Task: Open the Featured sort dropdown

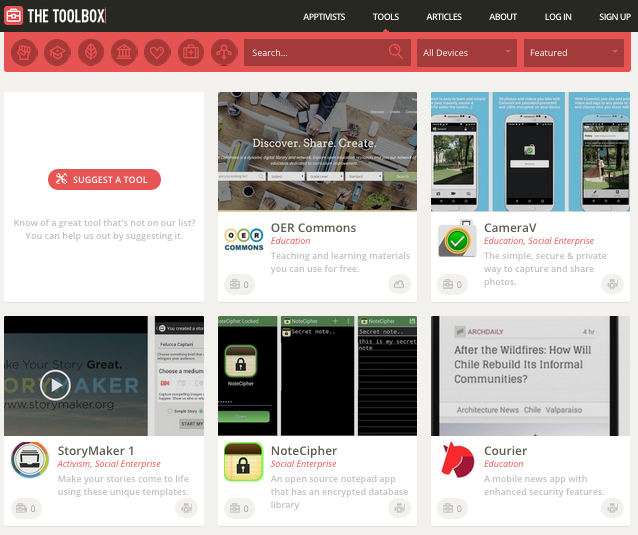Action: (574, 52)
